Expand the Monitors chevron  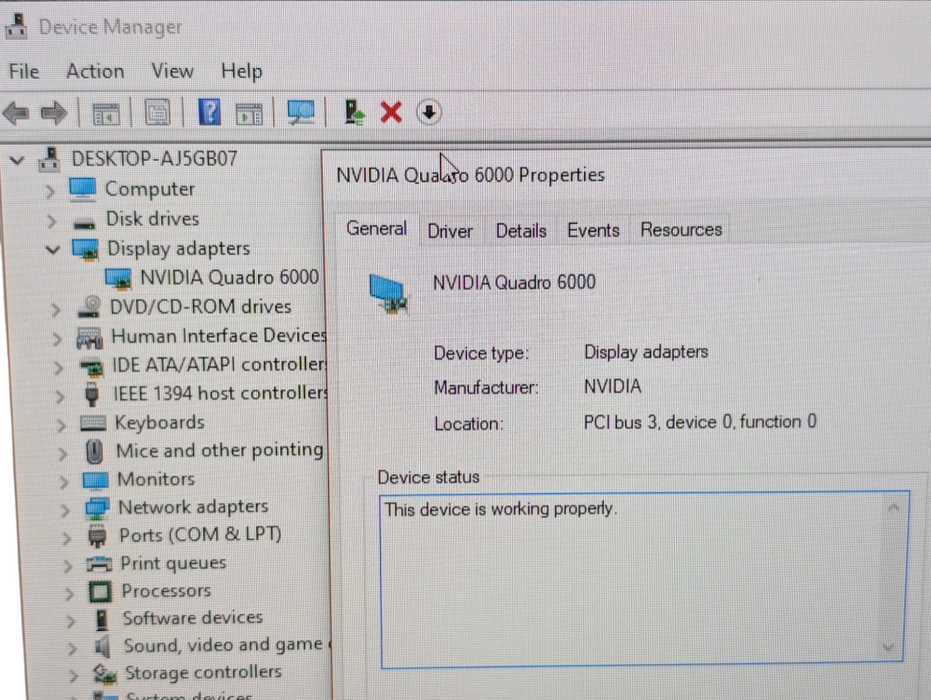pos(64,482)
